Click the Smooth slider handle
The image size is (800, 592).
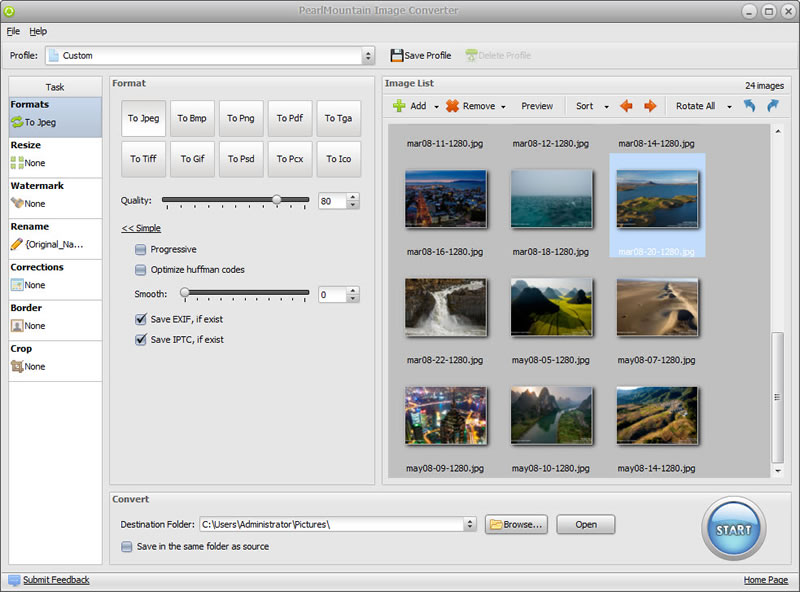click(x=185, y=292)
